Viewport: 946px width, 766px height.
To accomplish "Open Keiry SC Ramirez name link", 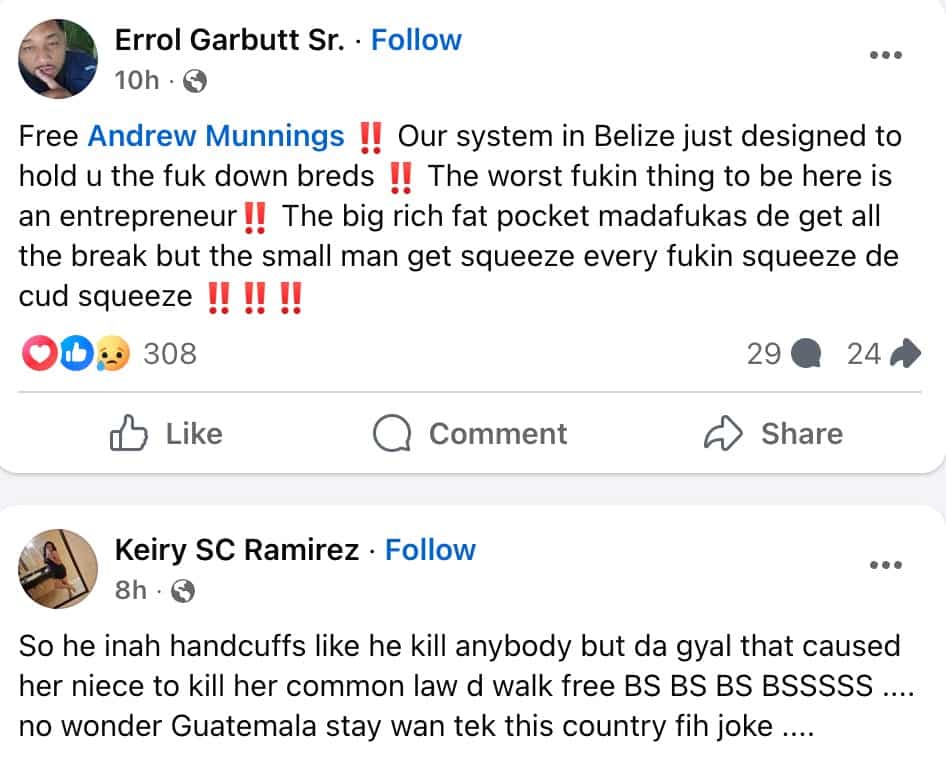I will (237, 550).
